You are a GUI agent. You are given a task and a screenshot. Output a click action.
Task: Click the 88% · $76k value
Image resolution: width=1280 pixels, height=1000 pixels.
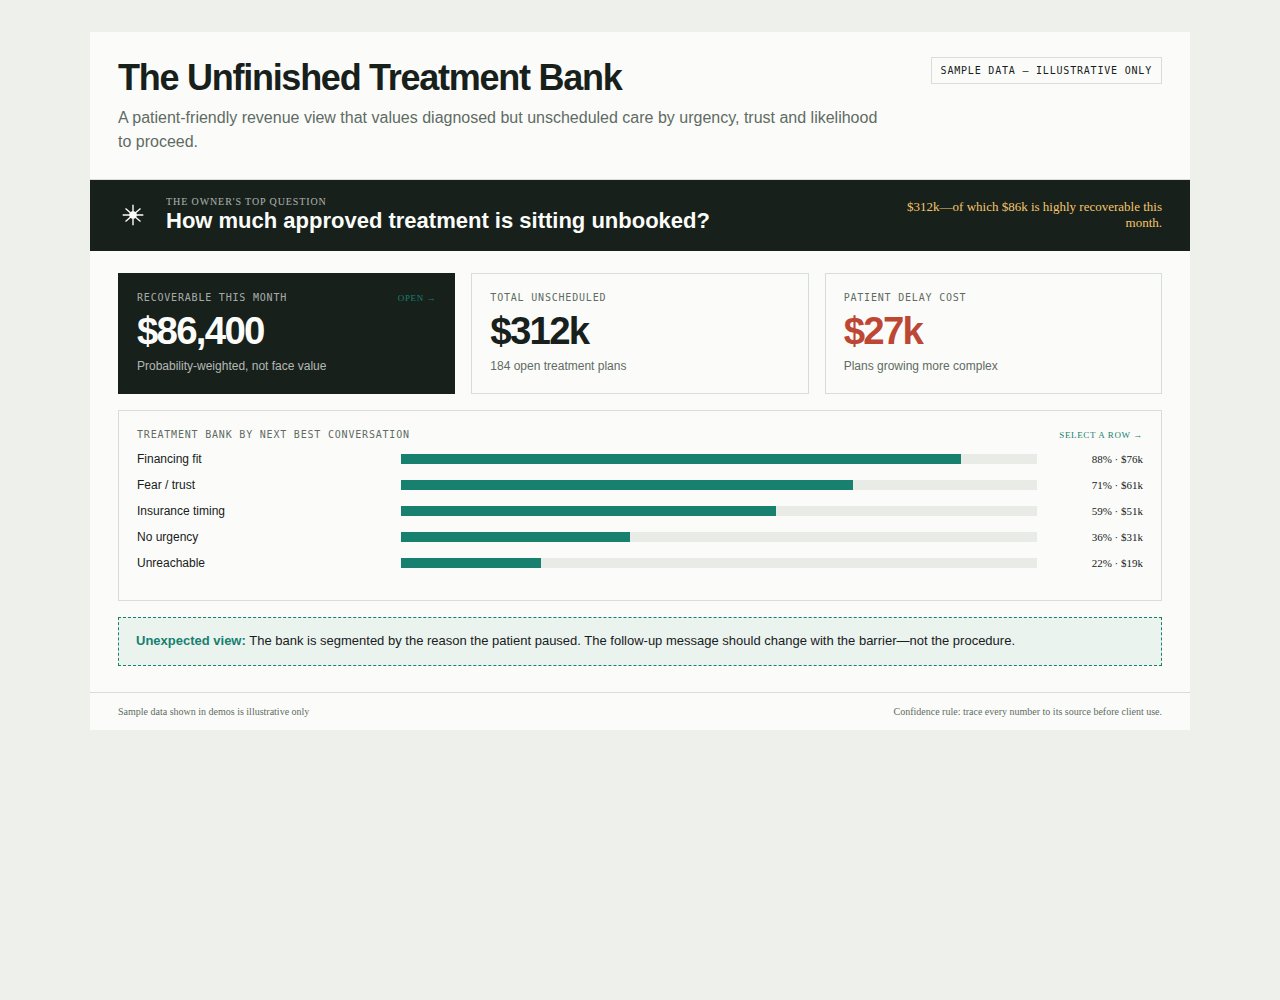1117,459
